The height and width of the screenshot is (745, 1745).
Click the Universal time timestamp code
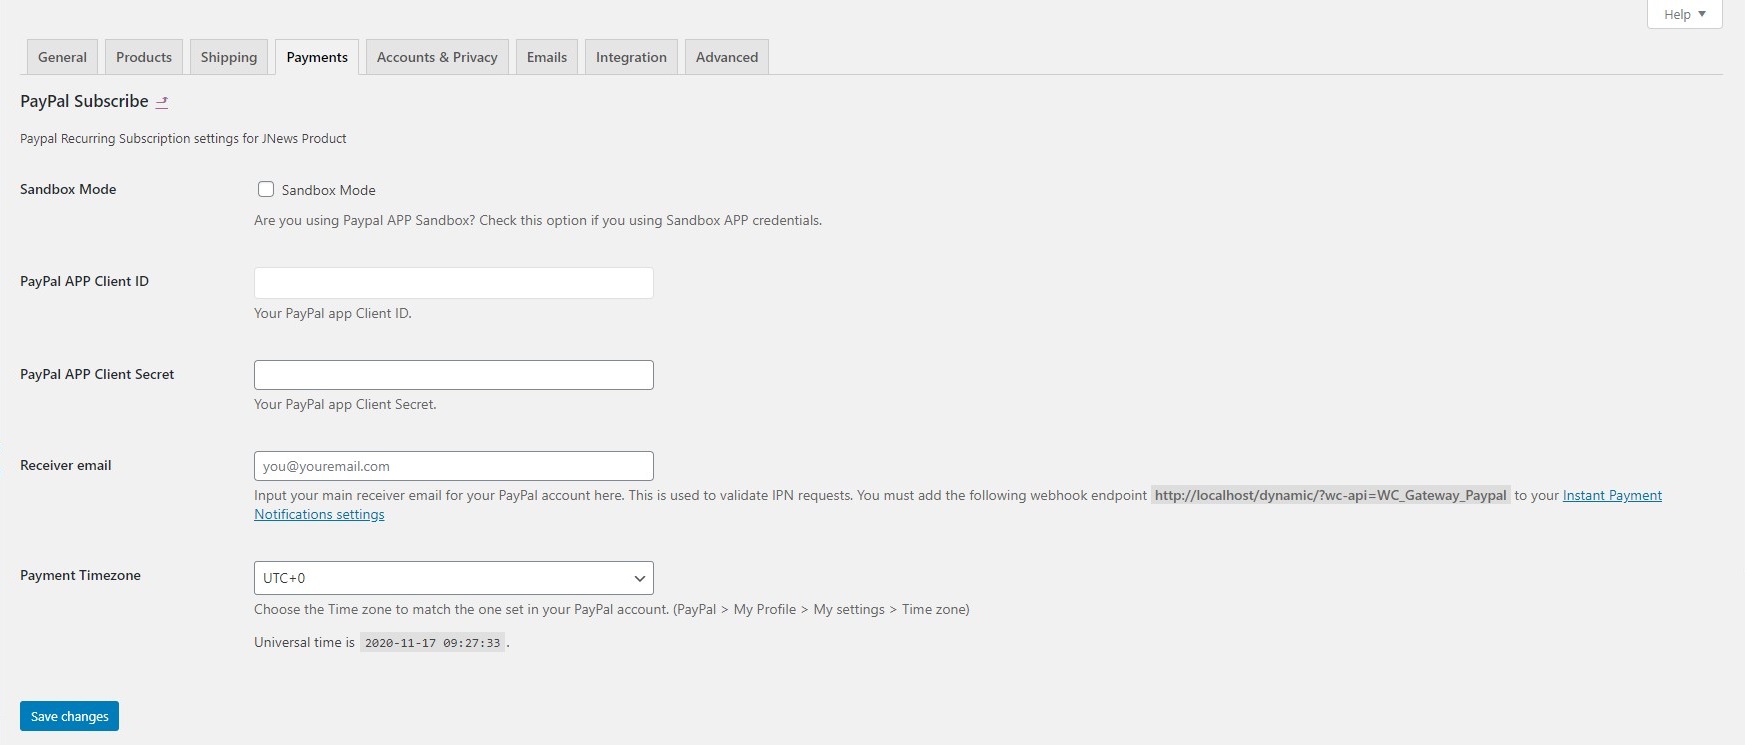coord(432,643)
